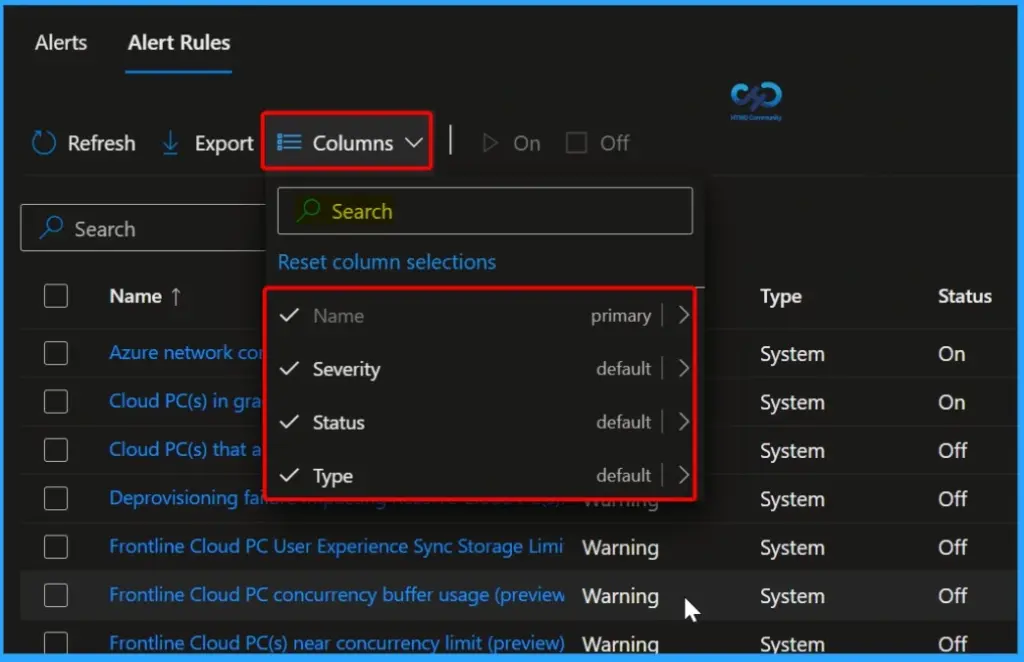Click System type in Cloud PC(s) in grace row
Image resolution: width=1024 pixels, height=662 pixels.
tap(792, 403)
